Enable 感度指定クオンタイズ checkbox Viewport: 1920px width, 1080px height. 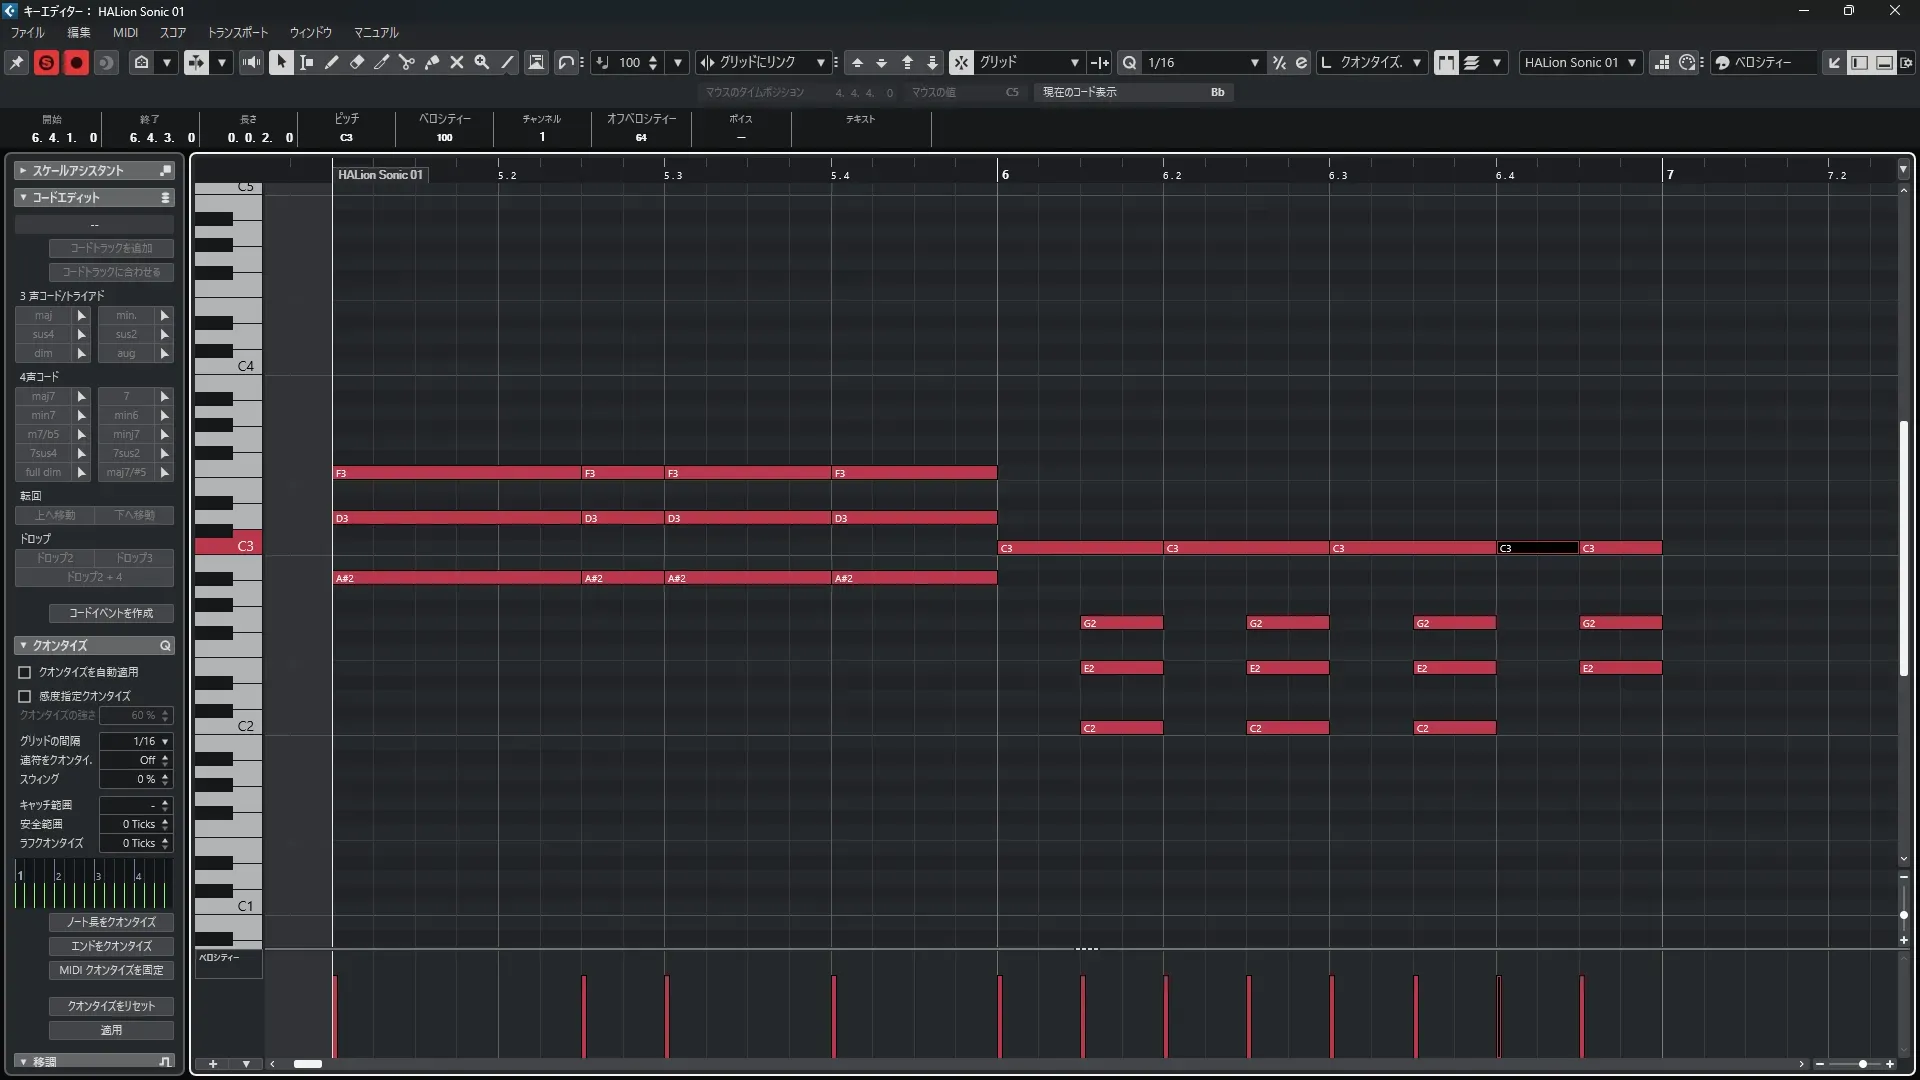[25, 696]
